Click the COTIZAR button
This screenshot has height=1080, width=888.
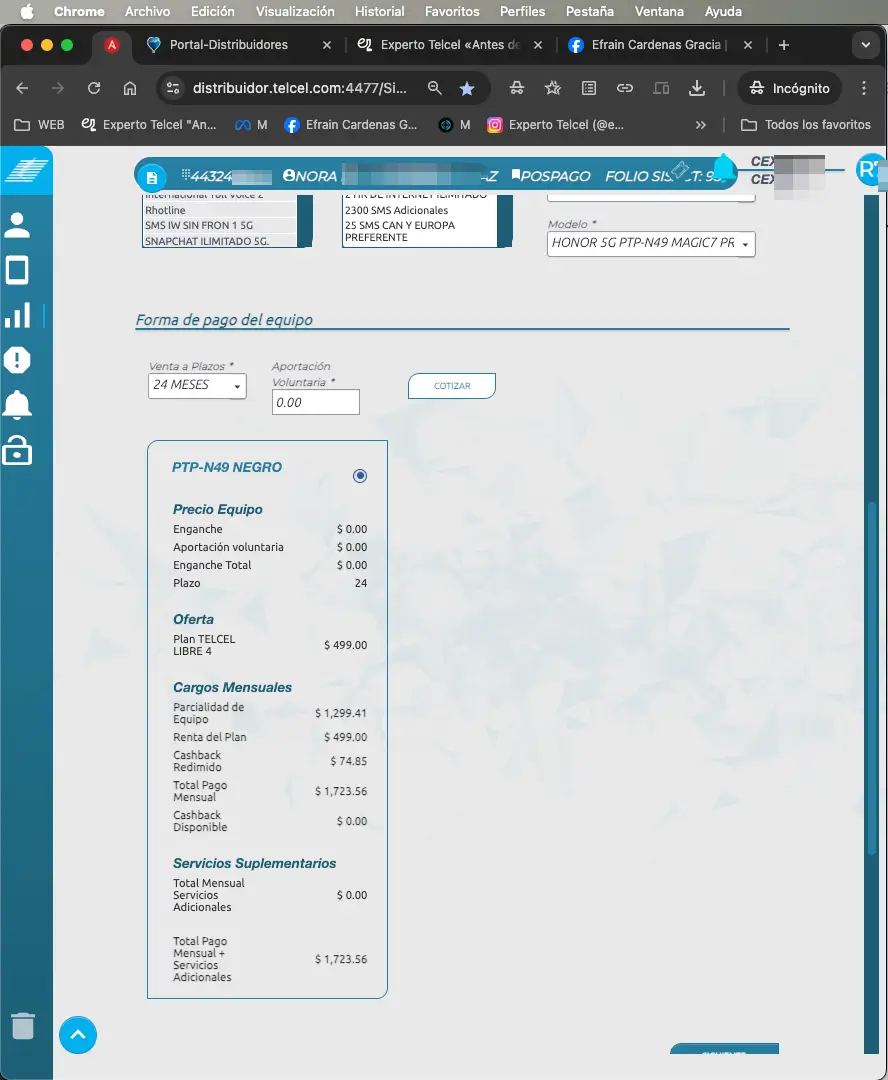[x=451, y=386]
